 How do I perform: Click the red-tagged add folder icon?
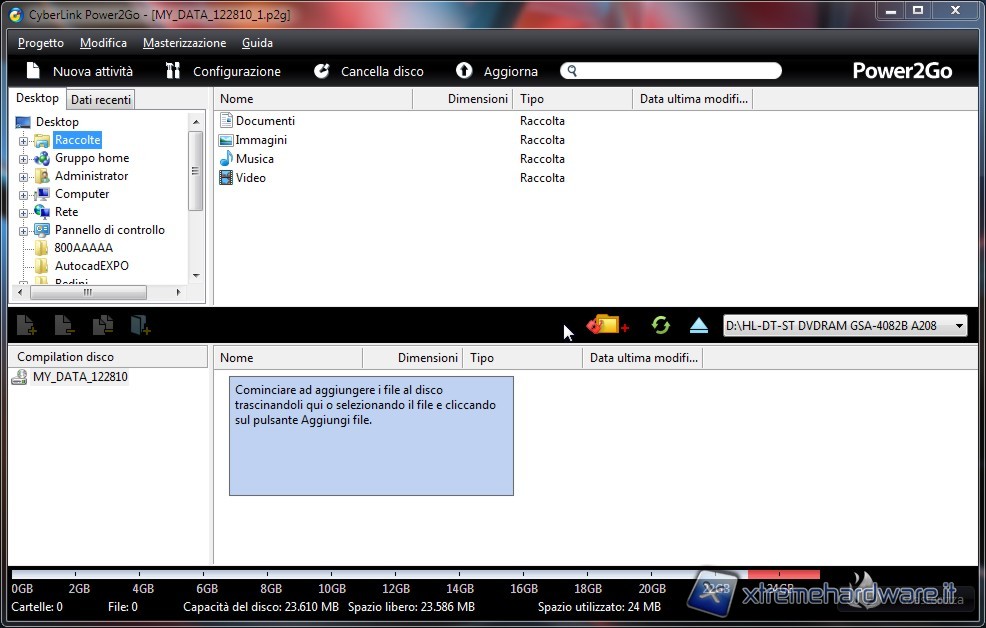click(607, 325)
